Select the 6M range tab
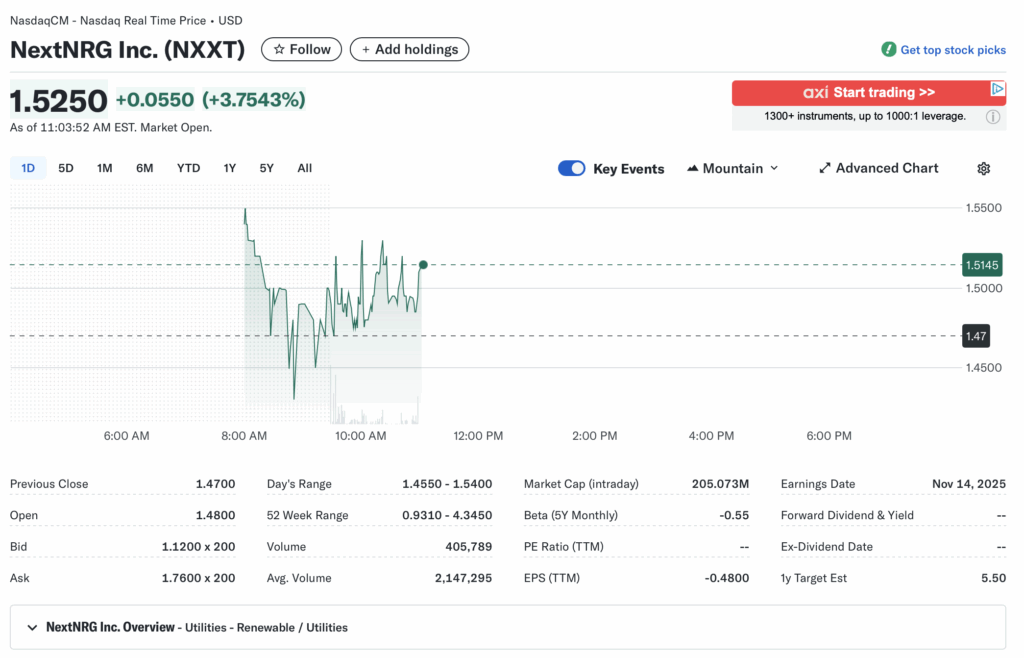This screenshot has height=658, width=1024. pos(144,168)
